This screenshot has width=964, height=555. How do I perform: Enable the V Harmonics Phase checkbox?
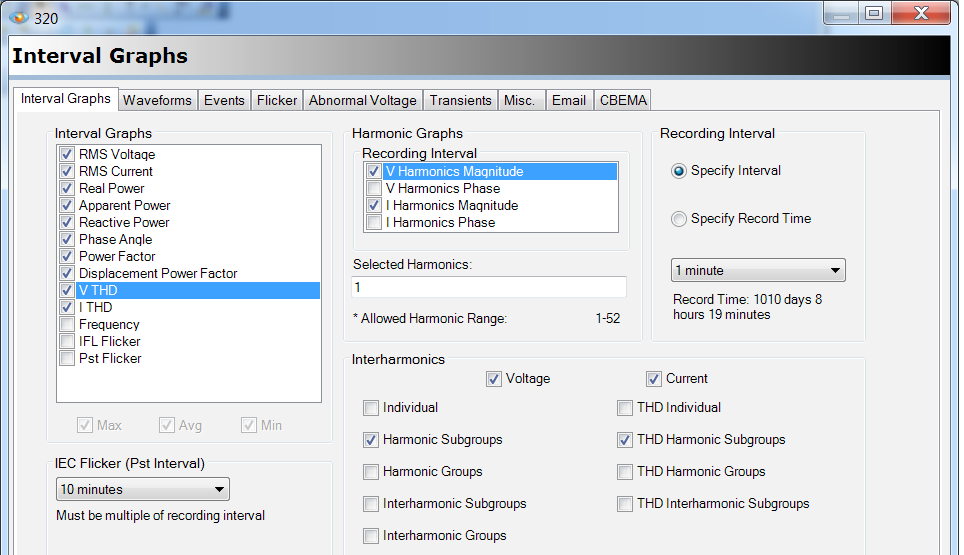pos(373,188)
